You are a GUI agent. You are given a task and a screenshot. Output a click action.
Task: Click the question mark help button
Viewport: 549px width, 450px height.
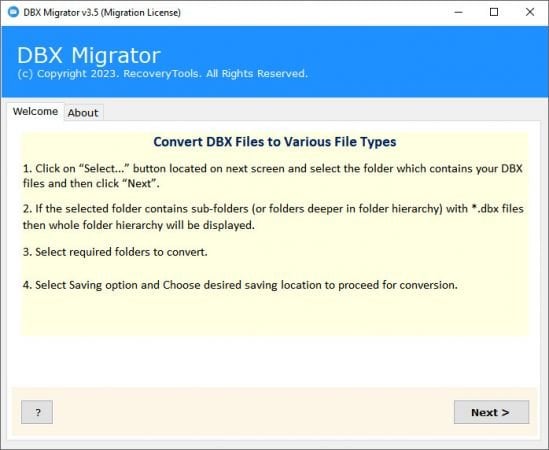coord(37,412)
